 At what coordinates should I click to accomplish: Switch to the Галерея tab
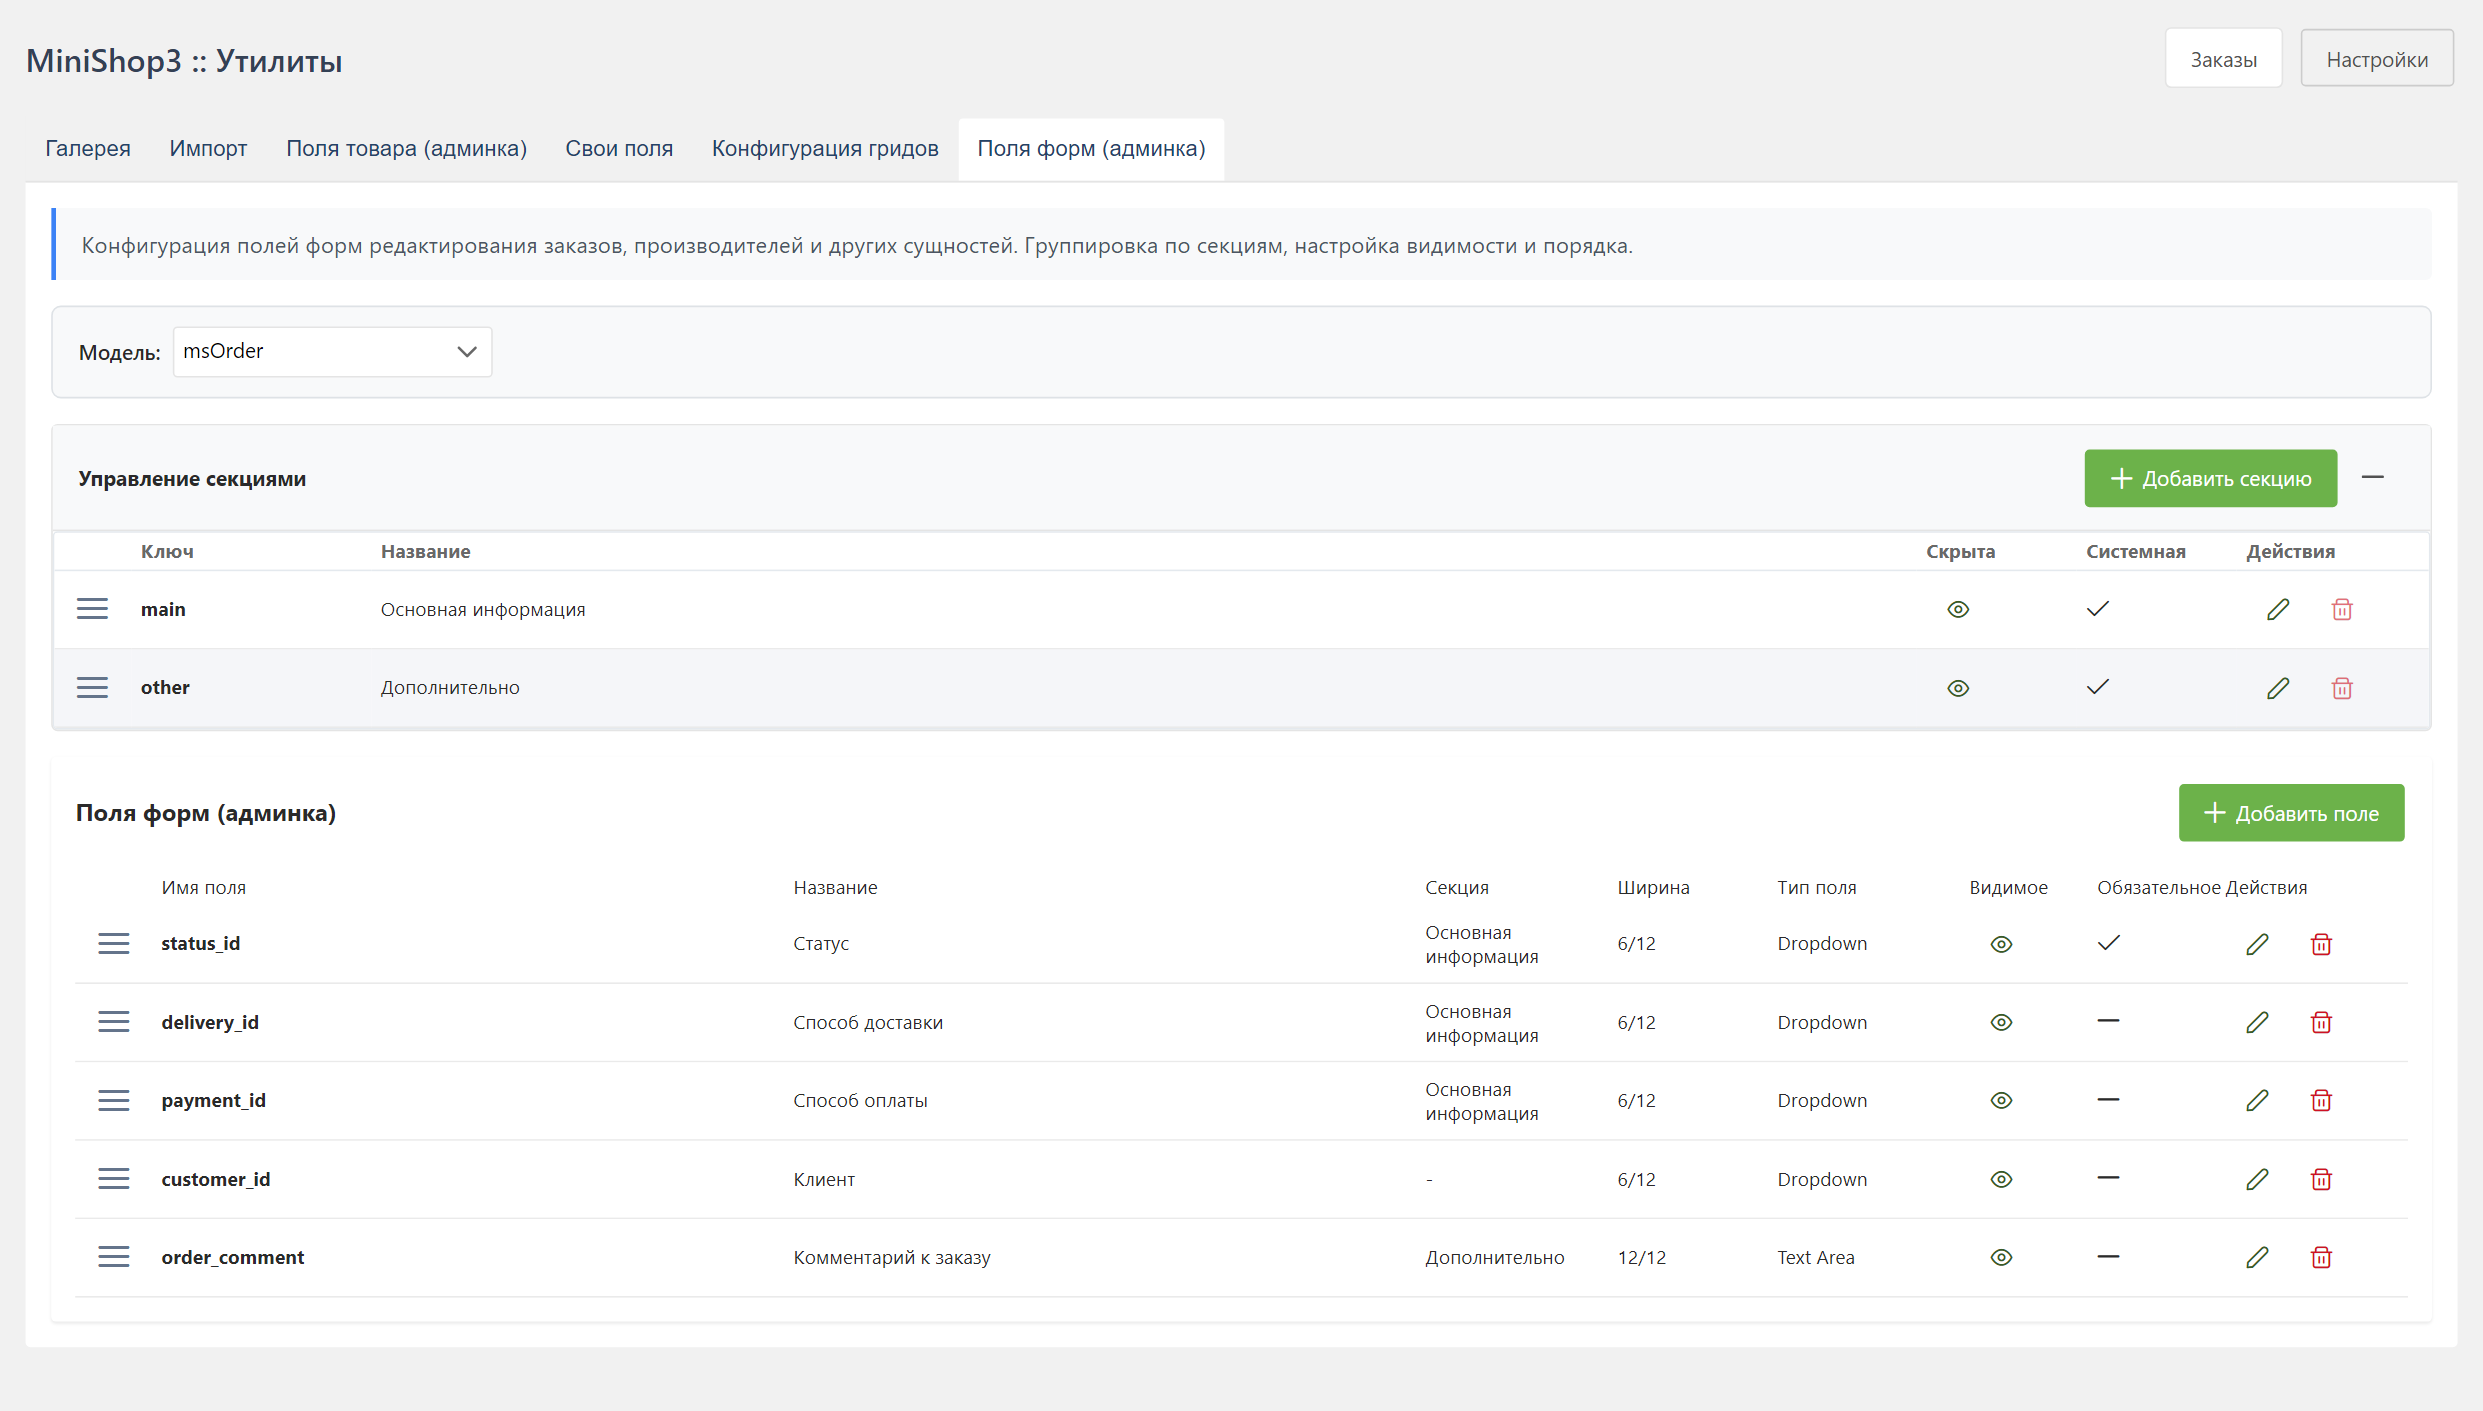point(88,148)
